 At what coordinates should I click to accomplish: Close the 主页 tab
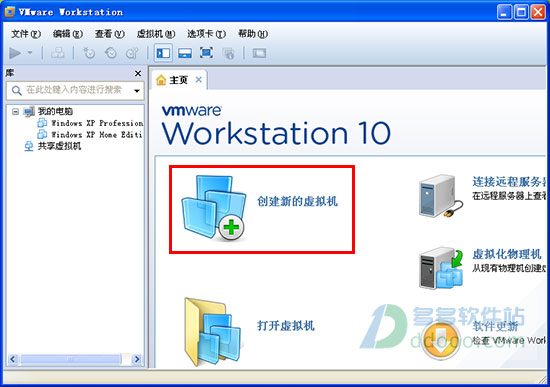click(x=198, y=80)
